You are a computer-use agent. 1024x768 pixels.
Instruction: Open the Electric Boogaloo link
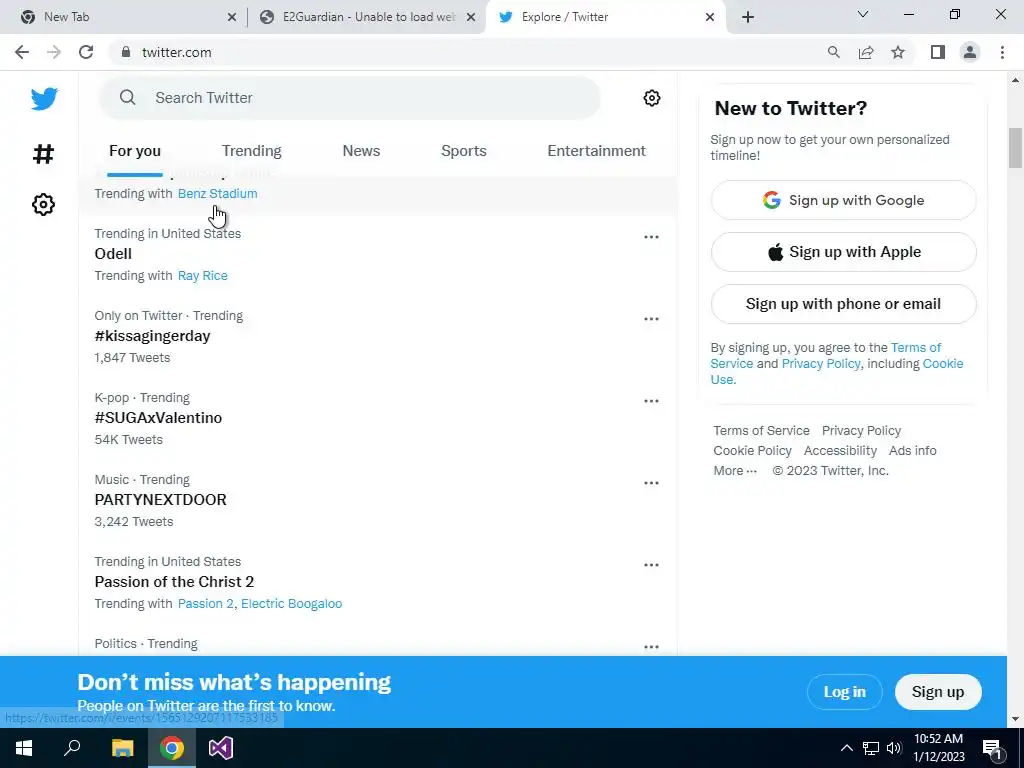[x=291, y=603]
